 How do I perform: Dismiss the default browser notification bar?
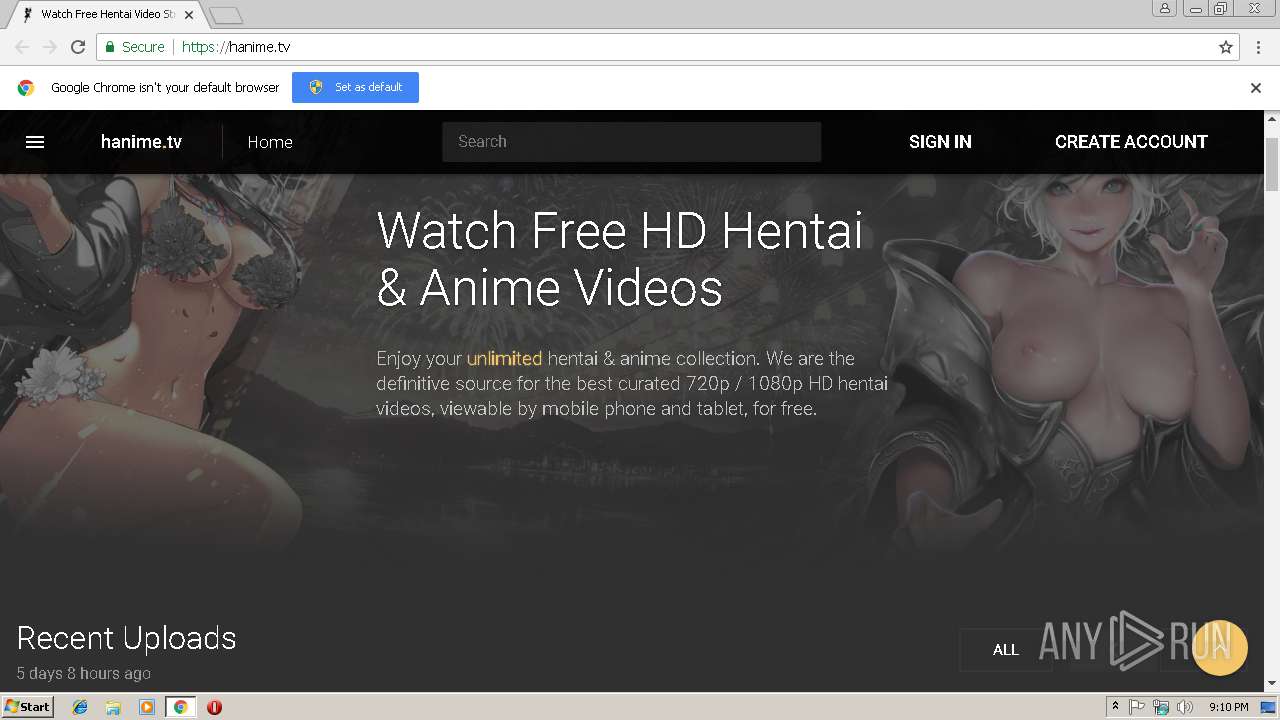point(1256,88)
